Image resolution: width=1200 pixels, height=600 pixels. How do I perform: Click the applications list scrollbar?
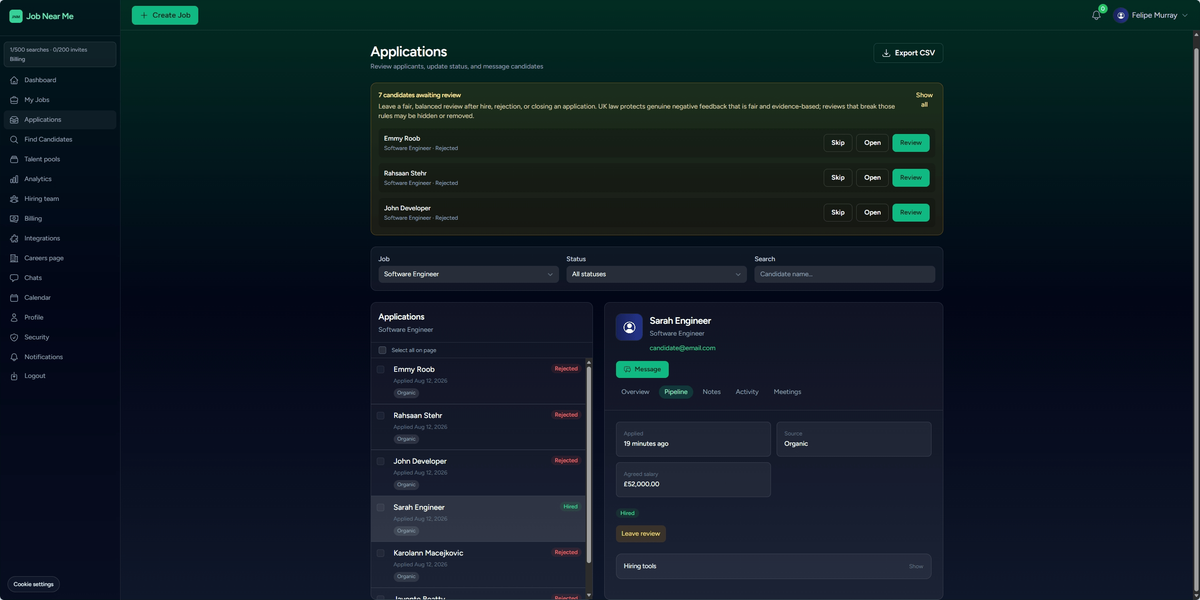click(x=588, y=465)
